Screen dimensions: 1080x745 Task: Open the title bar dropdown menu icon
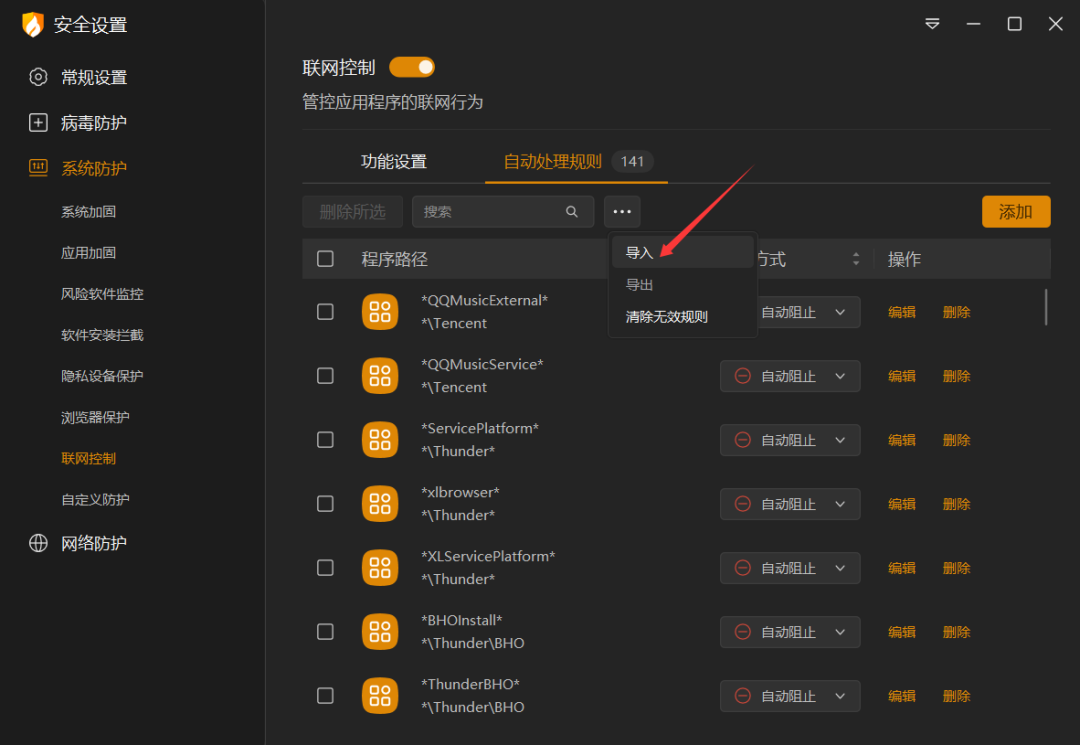coord(932,24)
